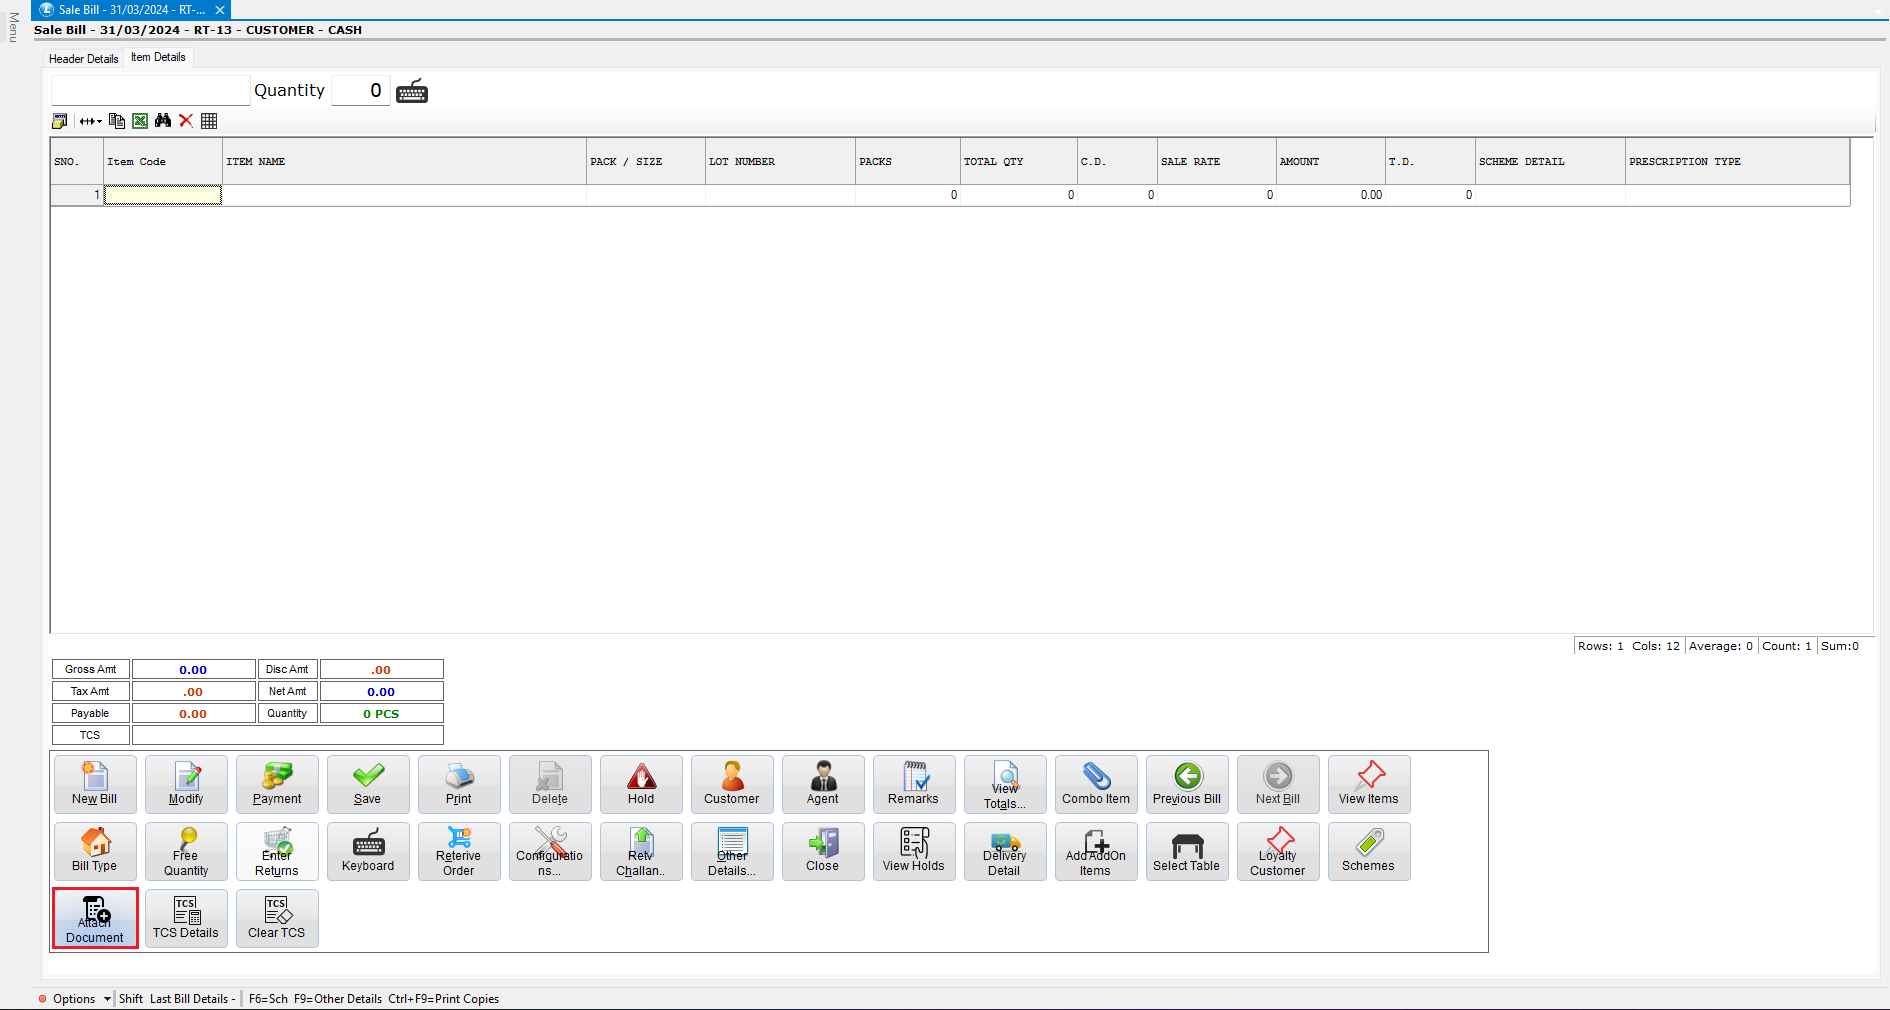Screen dimensions: 1890x1010
Task: Click the copy icon in grid toolbar
Action: (x=117, y=121)
